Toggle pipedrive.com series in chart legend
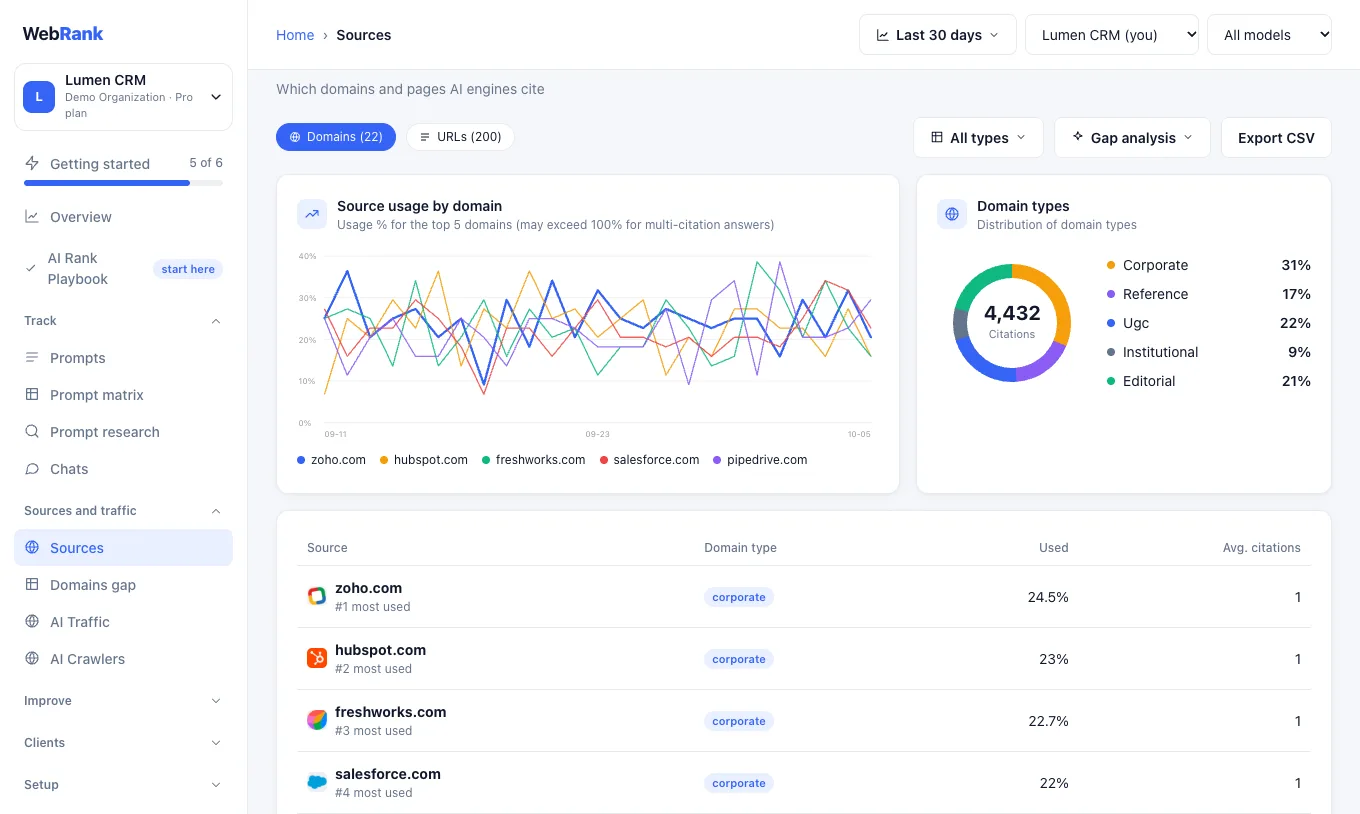Viewport: 1360px width, 814px height. pyautogui.click(x=760, y=460)
